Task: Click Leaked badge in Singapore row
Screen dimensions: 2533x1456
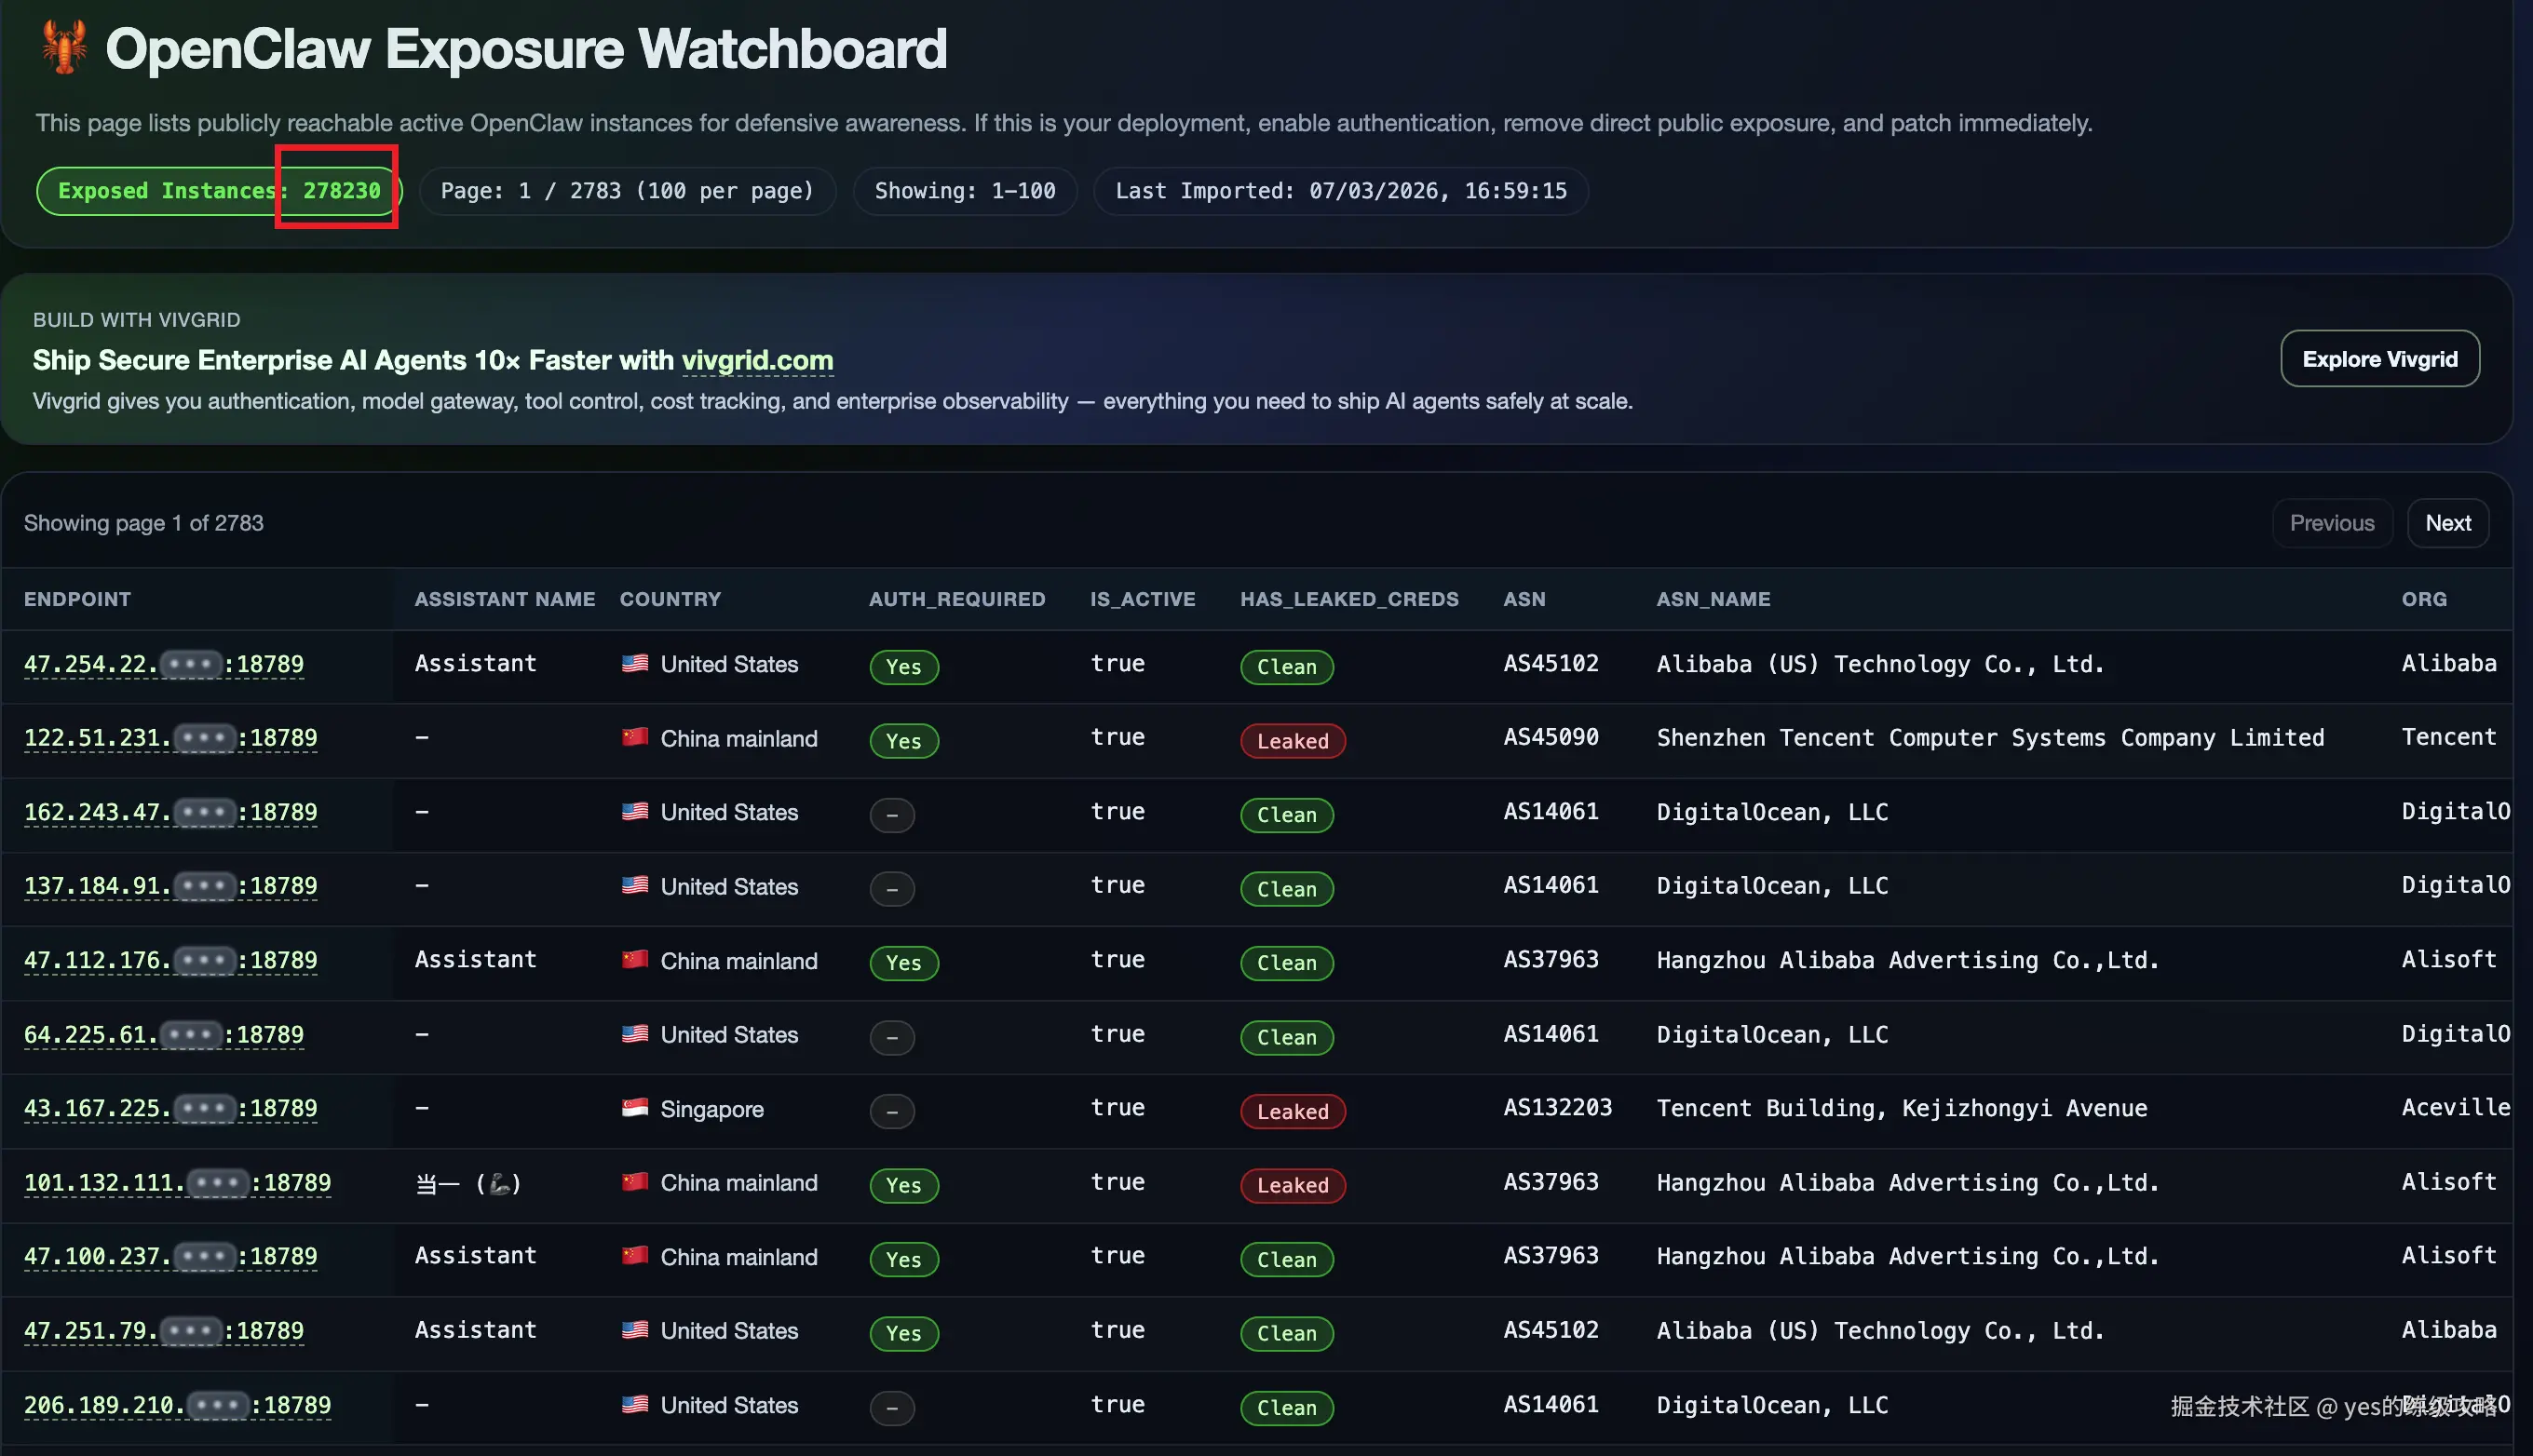Action: click(1292, 1111)
